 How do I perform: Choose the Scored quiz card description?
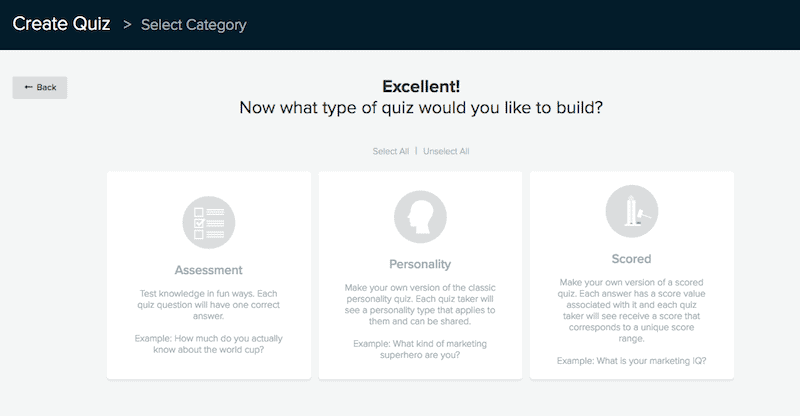click(632, 310)
